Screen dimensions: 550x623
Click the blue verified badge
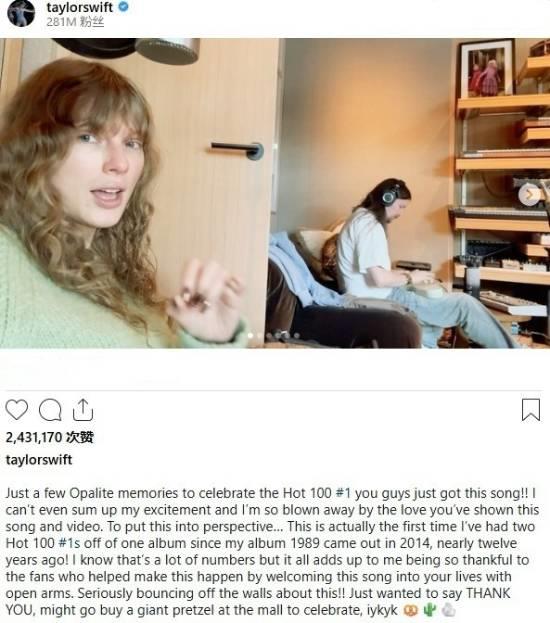click(124, 7)
